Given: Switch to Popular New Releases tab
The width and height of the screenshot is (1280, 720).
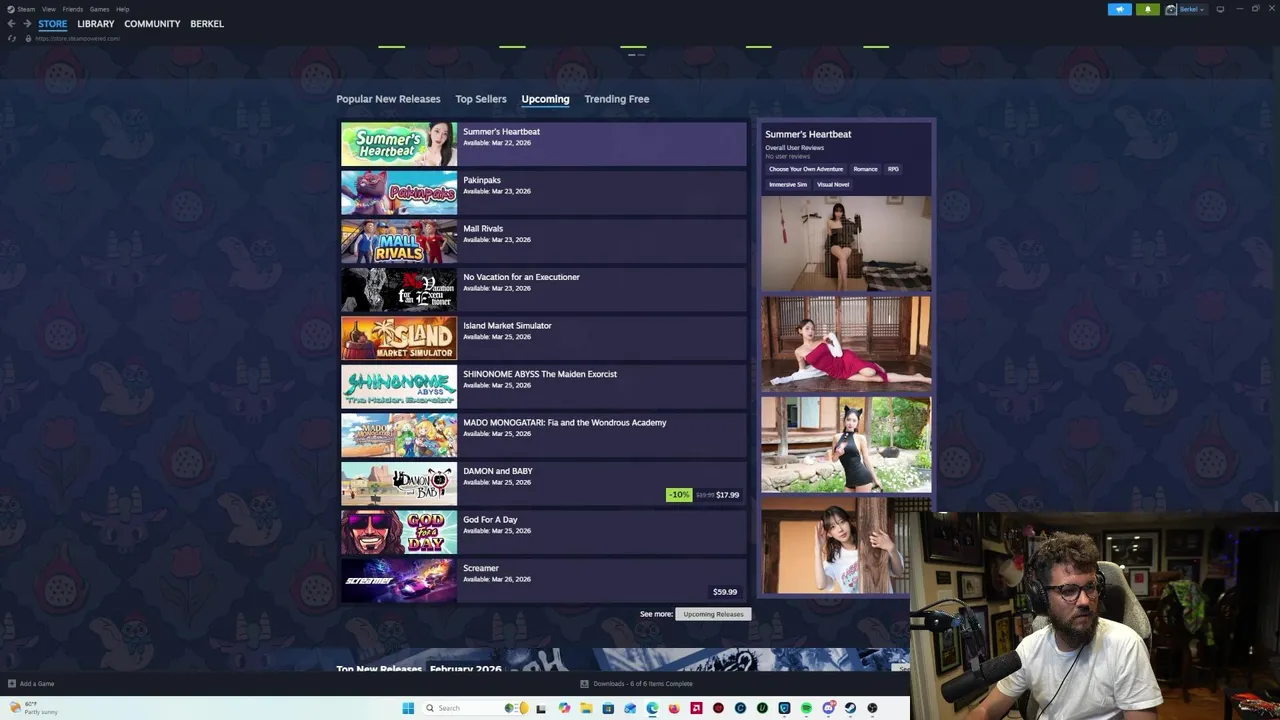Looking at the screenshot, I should pos(388,99).
